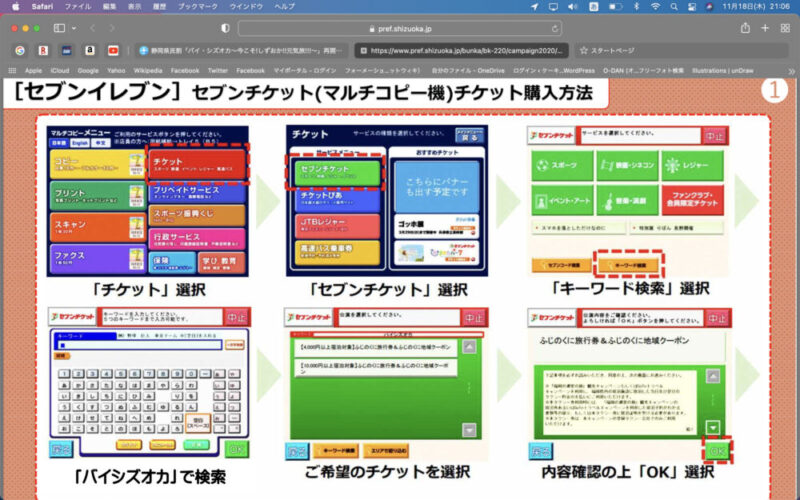Open the ファイル menu
Image resolution: width=800 pixels, height=500 pixels.
(x=78, y=7)
